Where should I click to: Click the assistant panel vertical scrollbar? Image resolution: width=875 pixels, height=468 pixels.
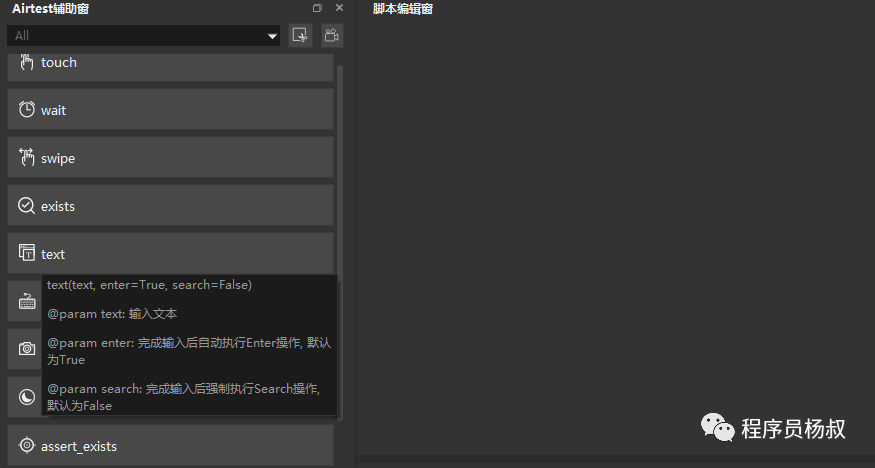(340, 243)
